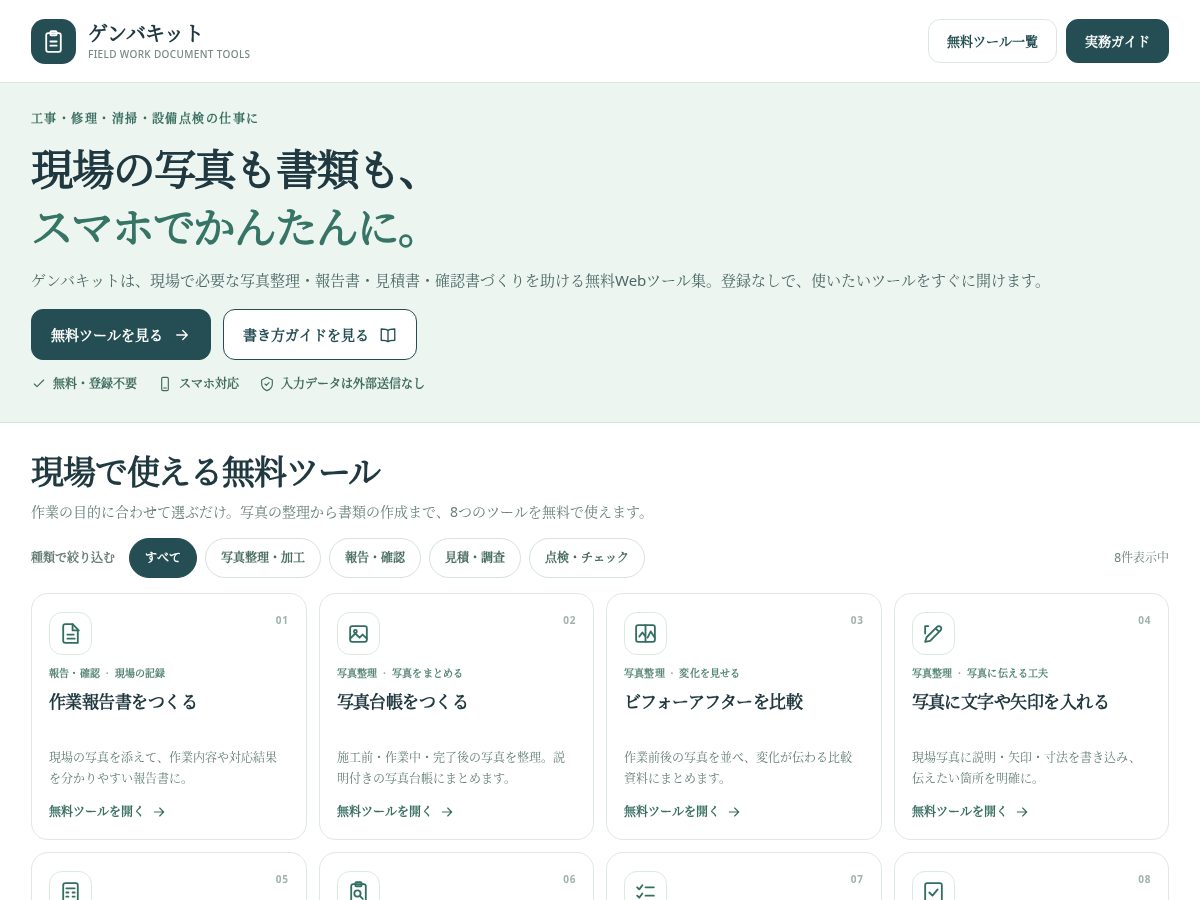Image resolution: width=1200 pixels, height=900 pixels.
Task: Click the book icon in 書き方ガイドを見る
Action: coord(388,335)
